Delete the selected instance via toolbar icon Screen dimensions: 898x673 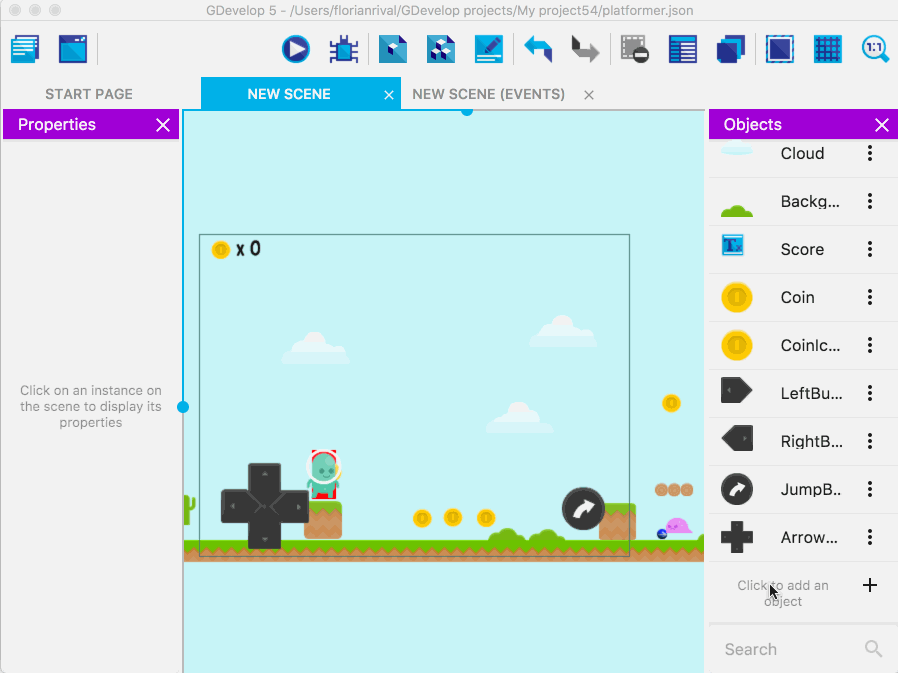[634, 49]
